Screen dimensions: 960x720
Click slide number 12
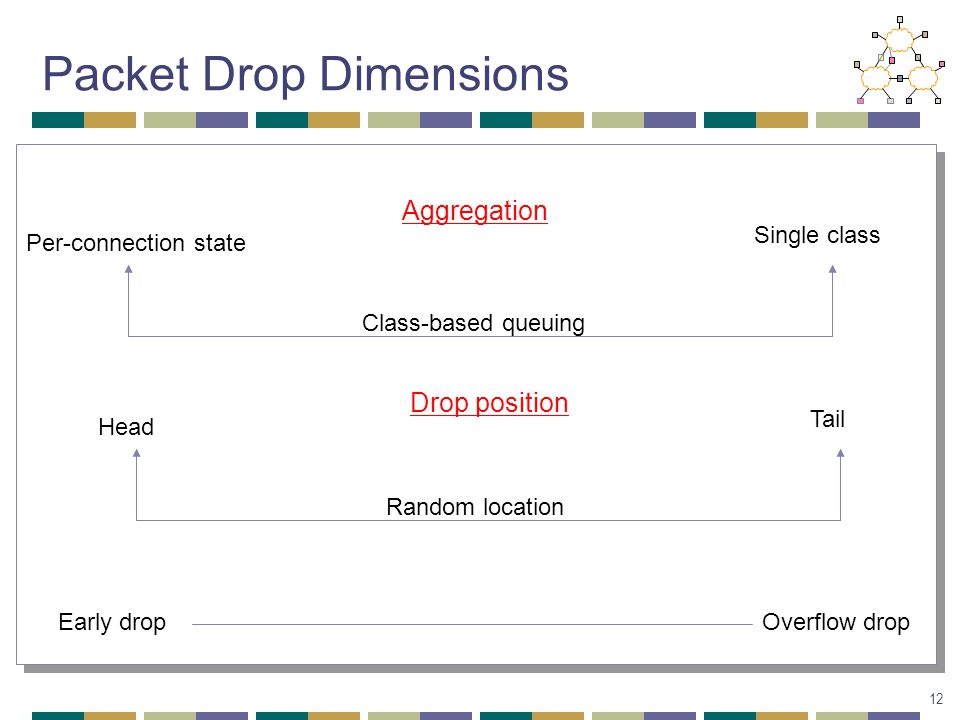point(936,699)
